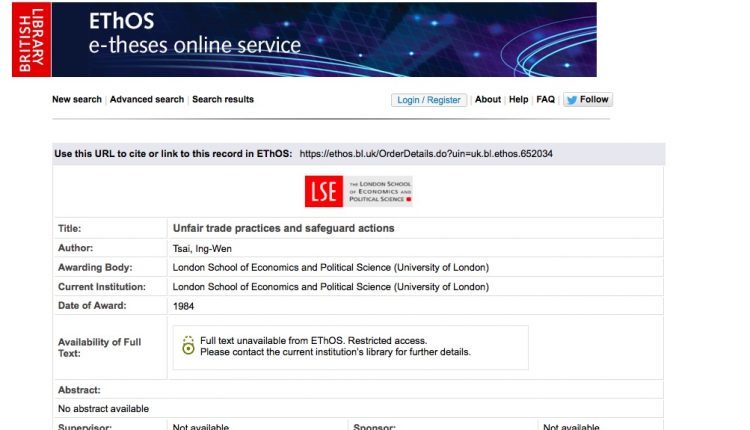
Task: Click the 1984 date of award
Action: click(184, 305)
